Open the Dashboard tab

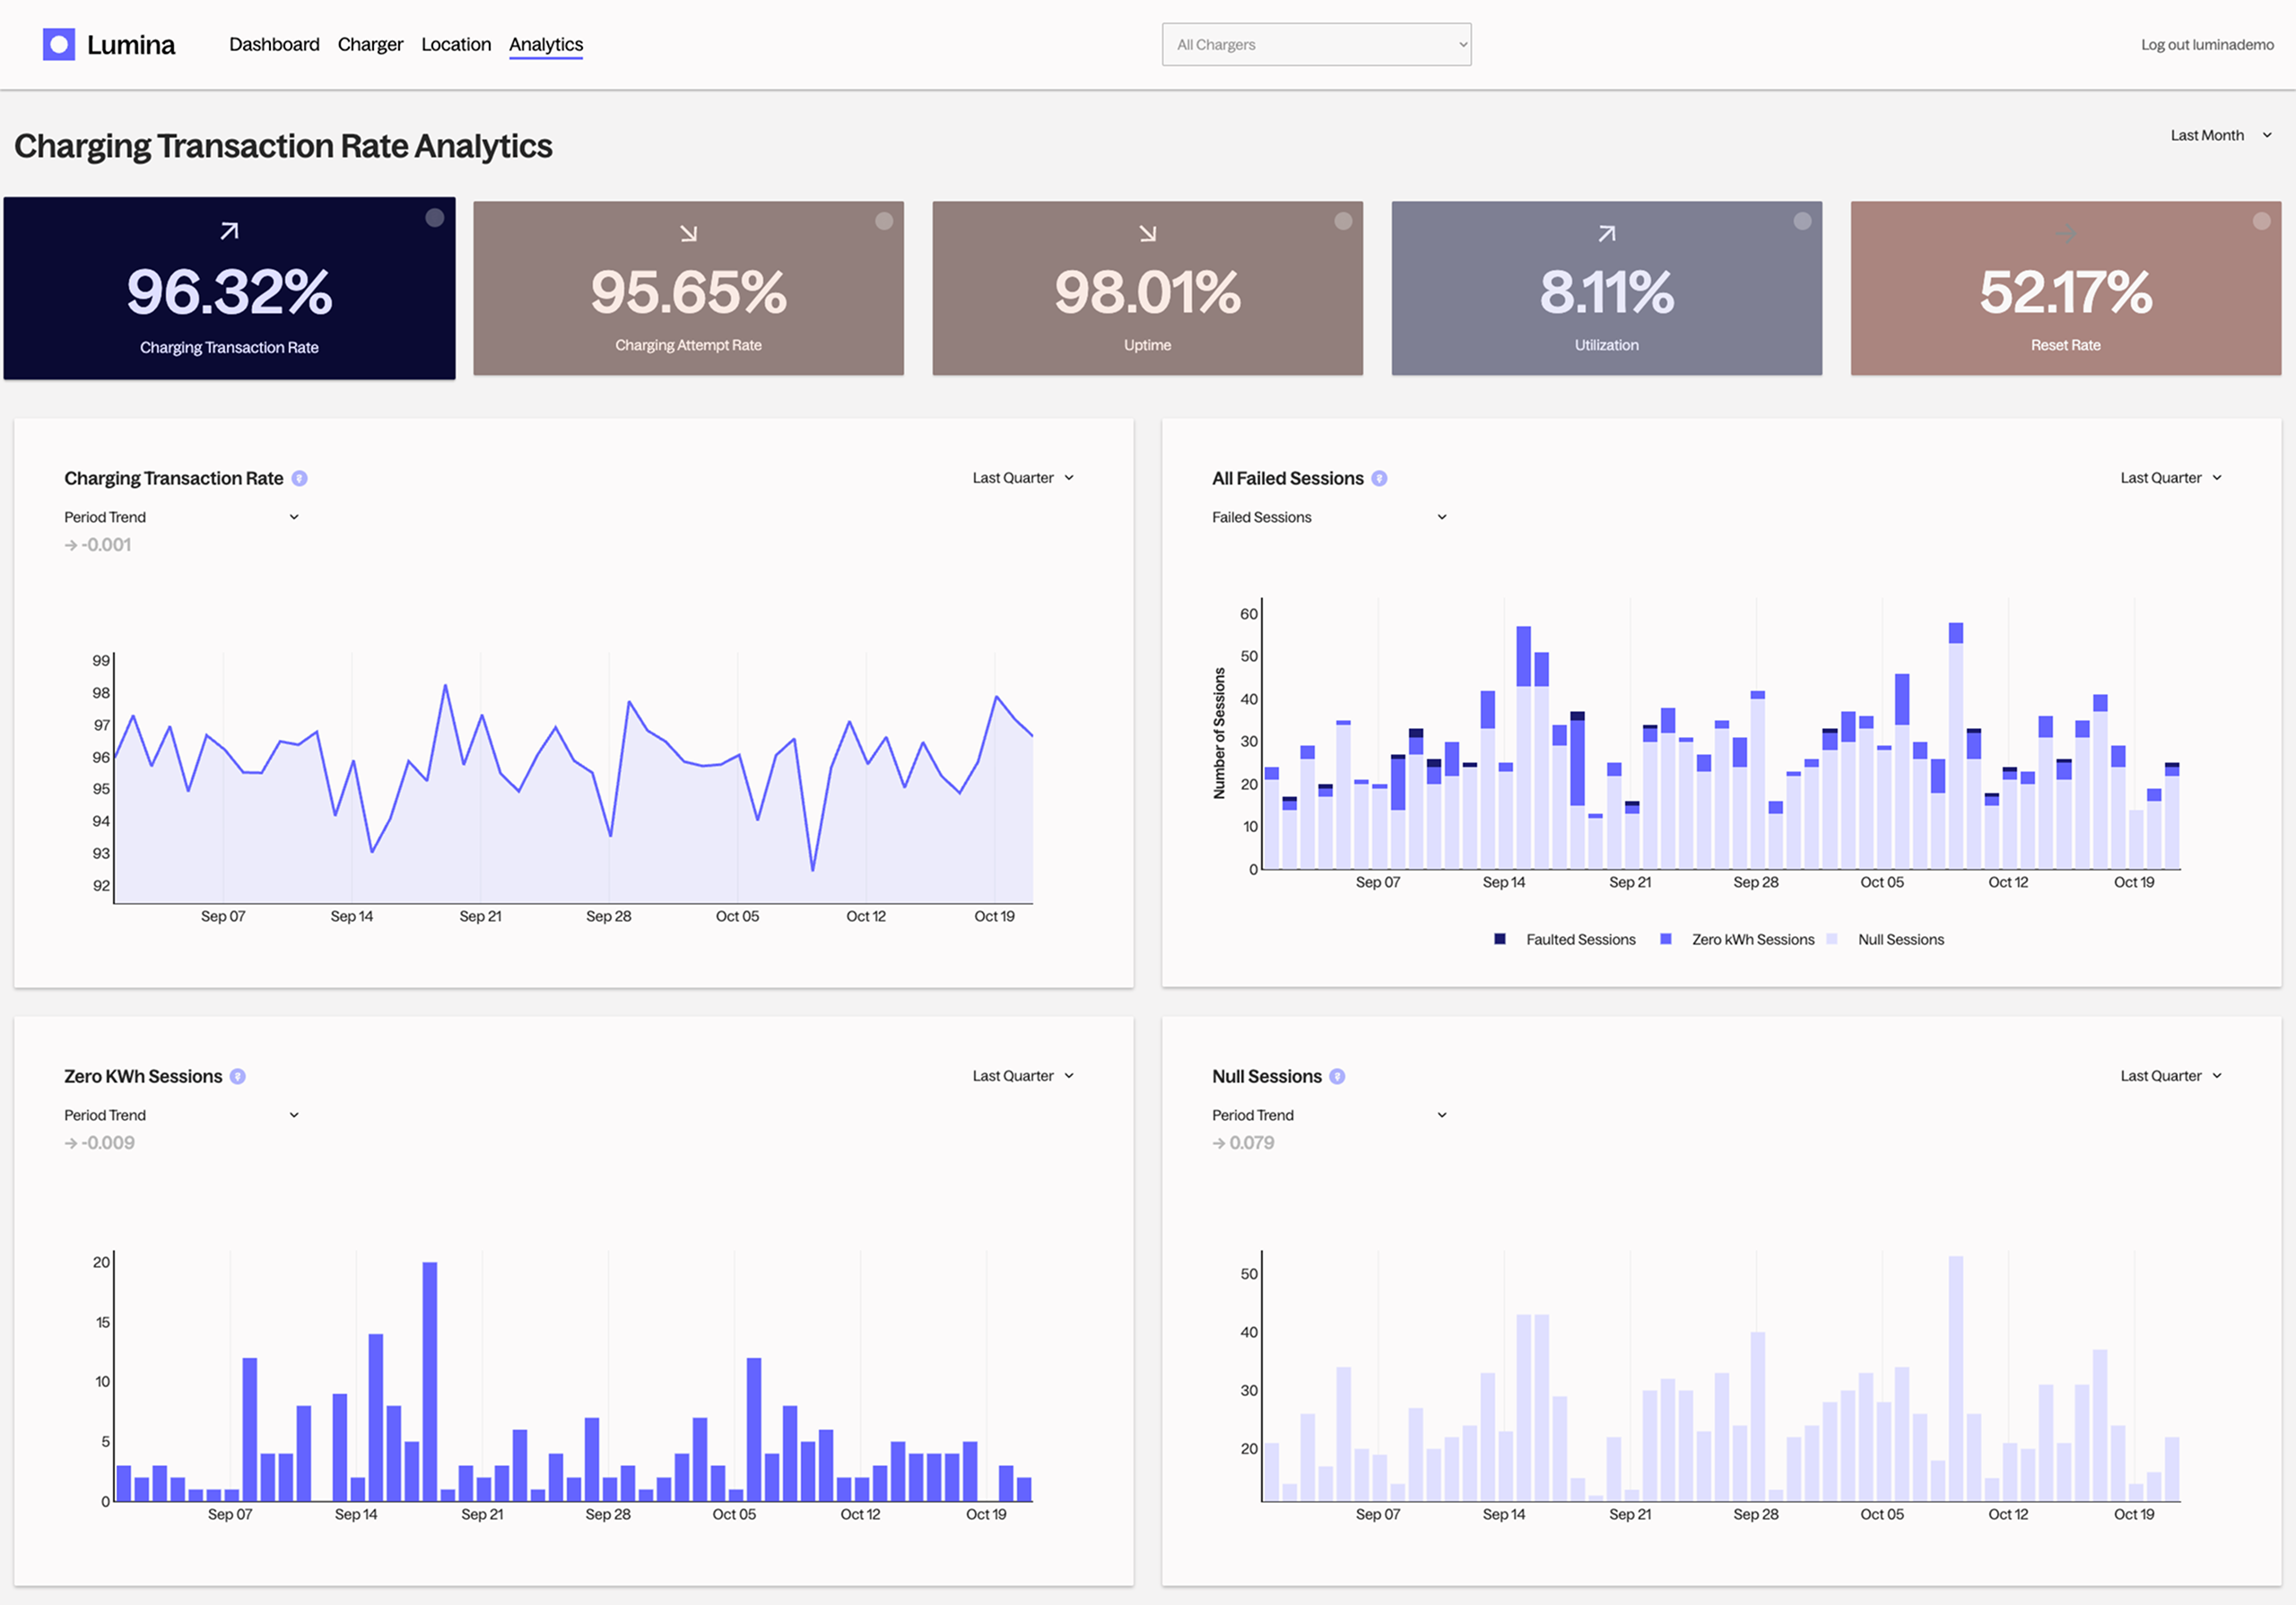[274, 45]
